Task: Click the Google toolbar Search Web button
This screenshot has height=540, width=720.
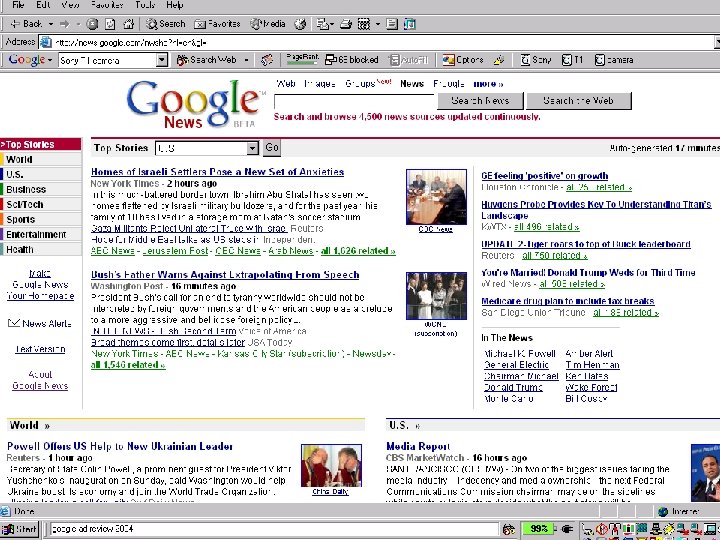Action: [207, 60]
